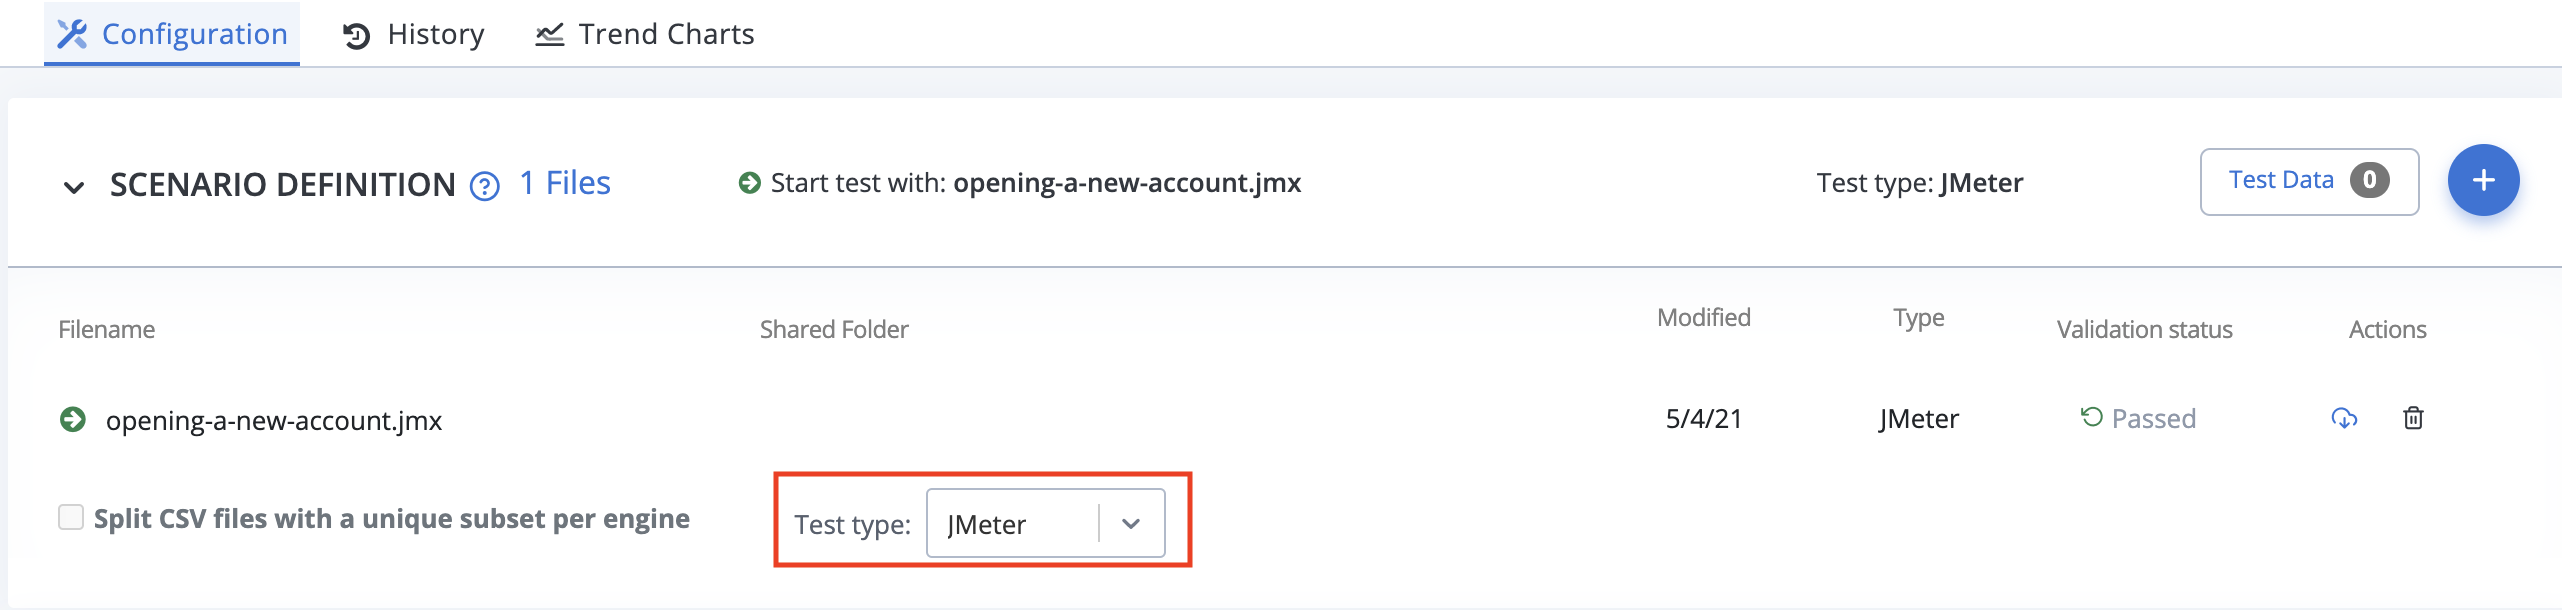Click the Trend Charts graph icon

549,35
